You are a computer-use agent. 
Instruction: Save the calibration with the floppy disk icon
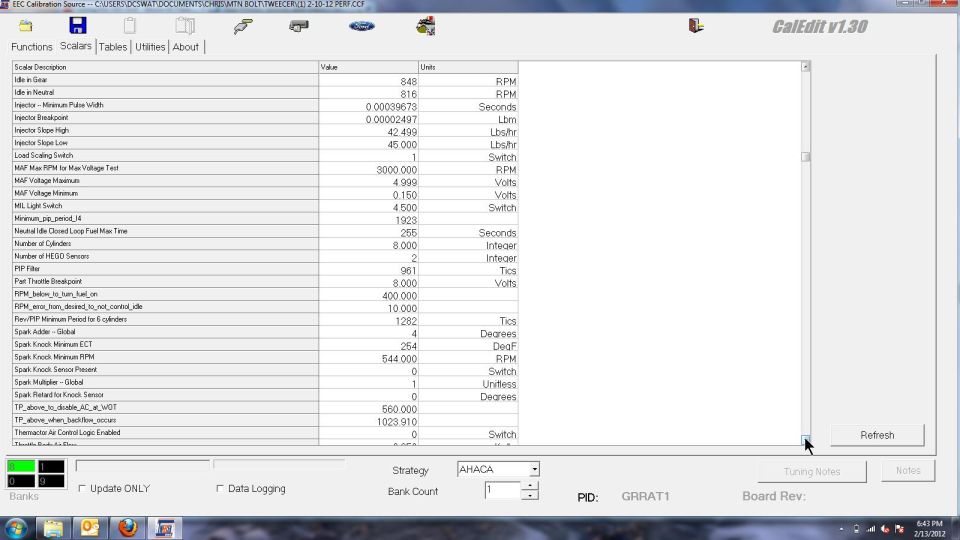point(78,25)
